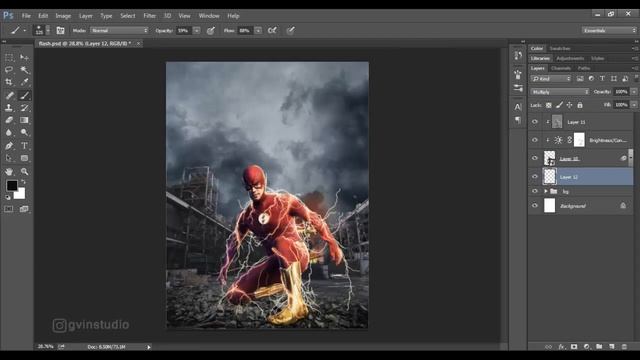Open the Brush Preset picker
Image resolution: width=640 pixels, height=360 pixels.
[x=42, y=30]
